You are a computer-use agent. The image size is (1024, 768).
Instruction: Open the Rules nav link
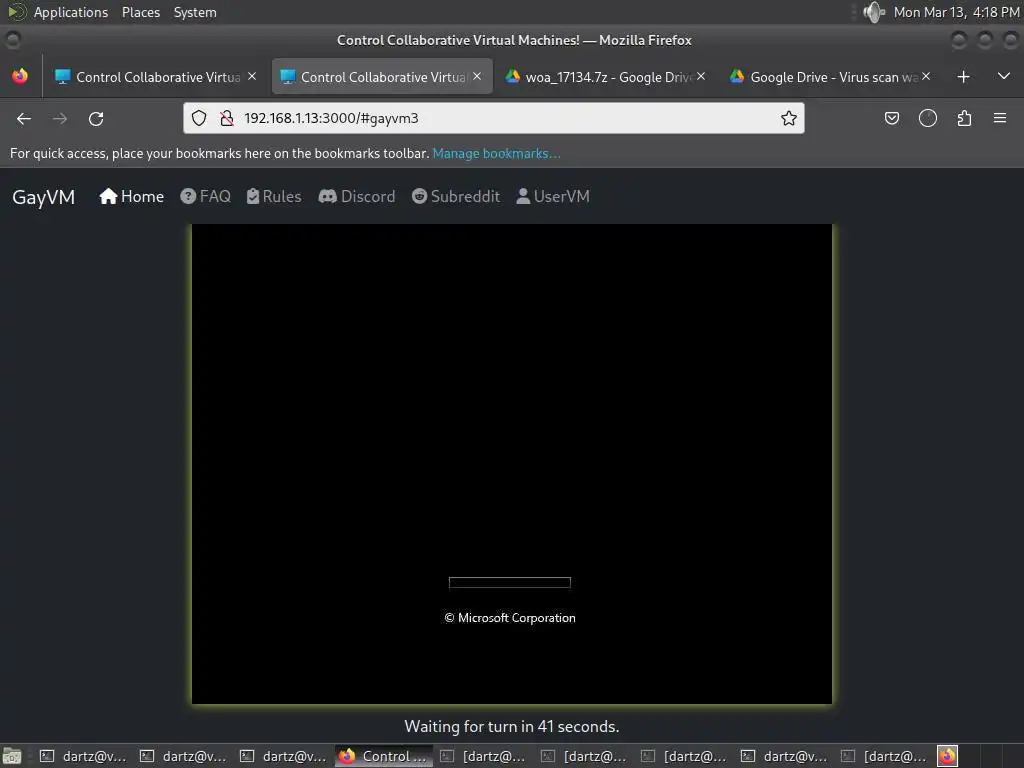(274, 197)
